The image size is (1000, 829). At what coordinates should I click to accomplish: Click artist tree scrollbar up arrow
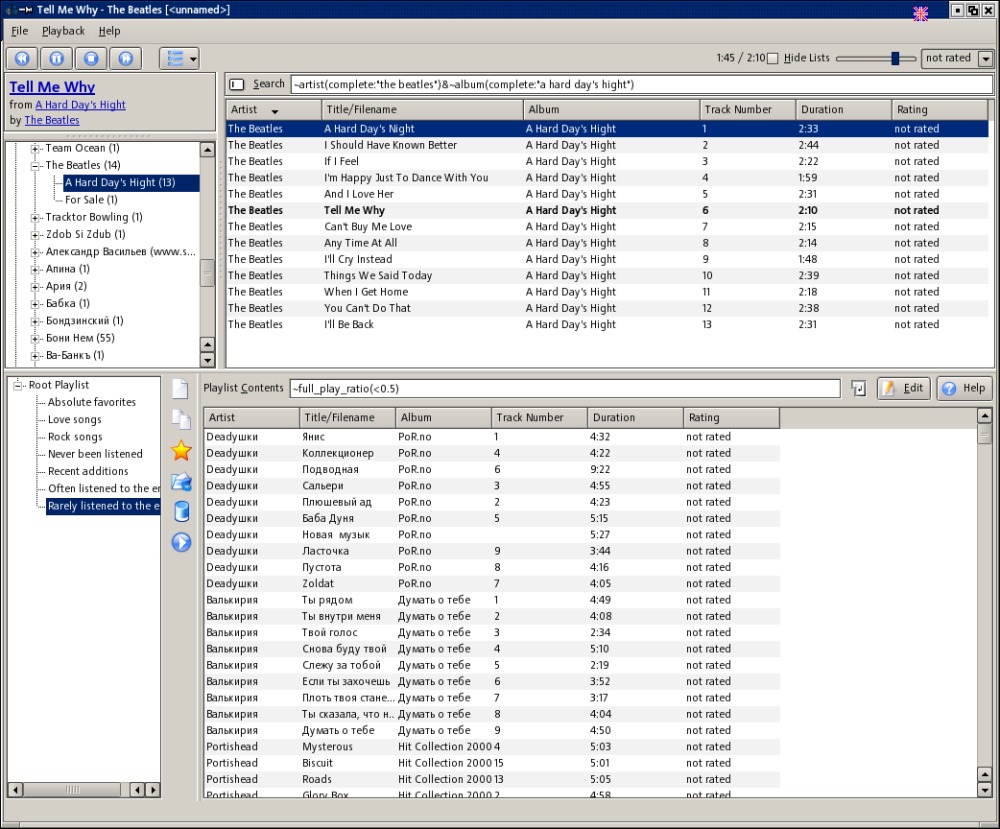coord(207,150)
